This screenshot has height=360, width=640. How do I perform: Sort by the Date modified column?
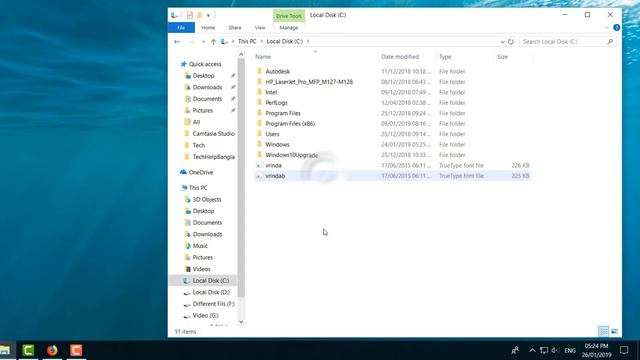pos(400,57)
